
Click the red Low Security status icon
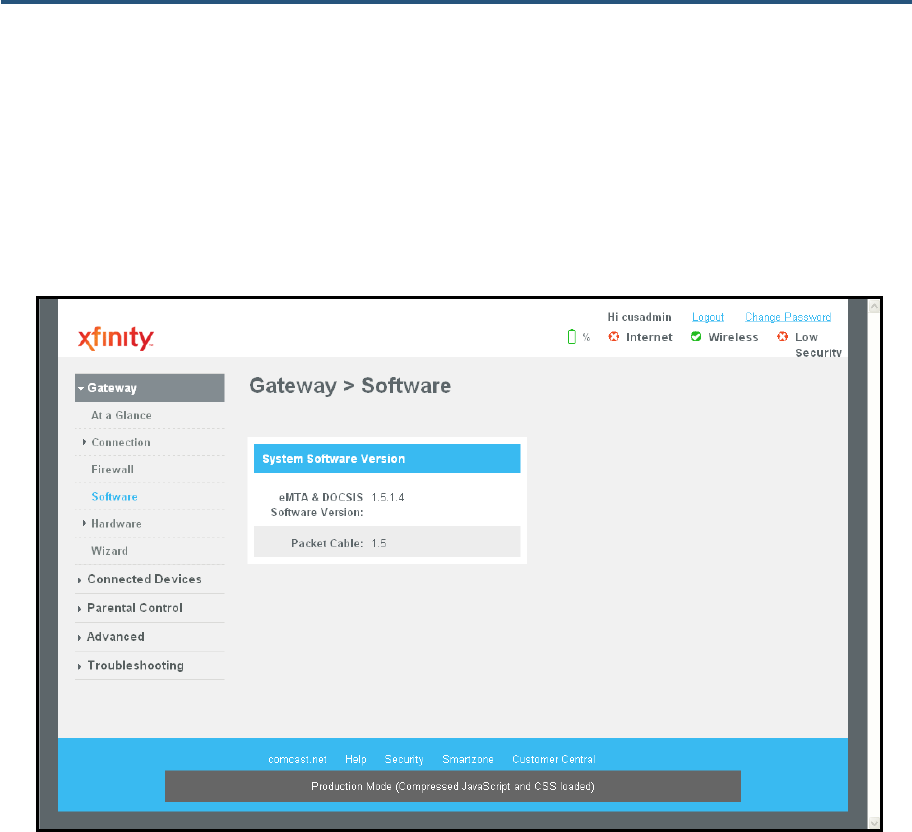pyautogui.click(x=782, y=337)
